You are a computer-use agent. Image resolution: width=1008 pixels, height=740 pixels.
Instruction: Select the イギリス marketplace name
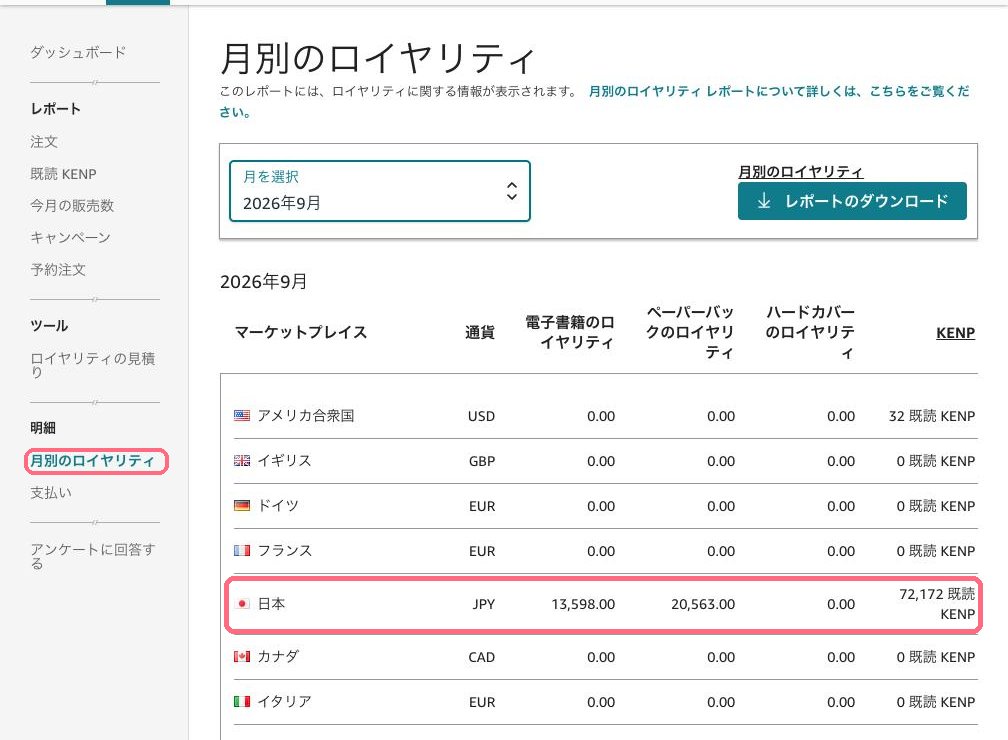coord(285,461)
